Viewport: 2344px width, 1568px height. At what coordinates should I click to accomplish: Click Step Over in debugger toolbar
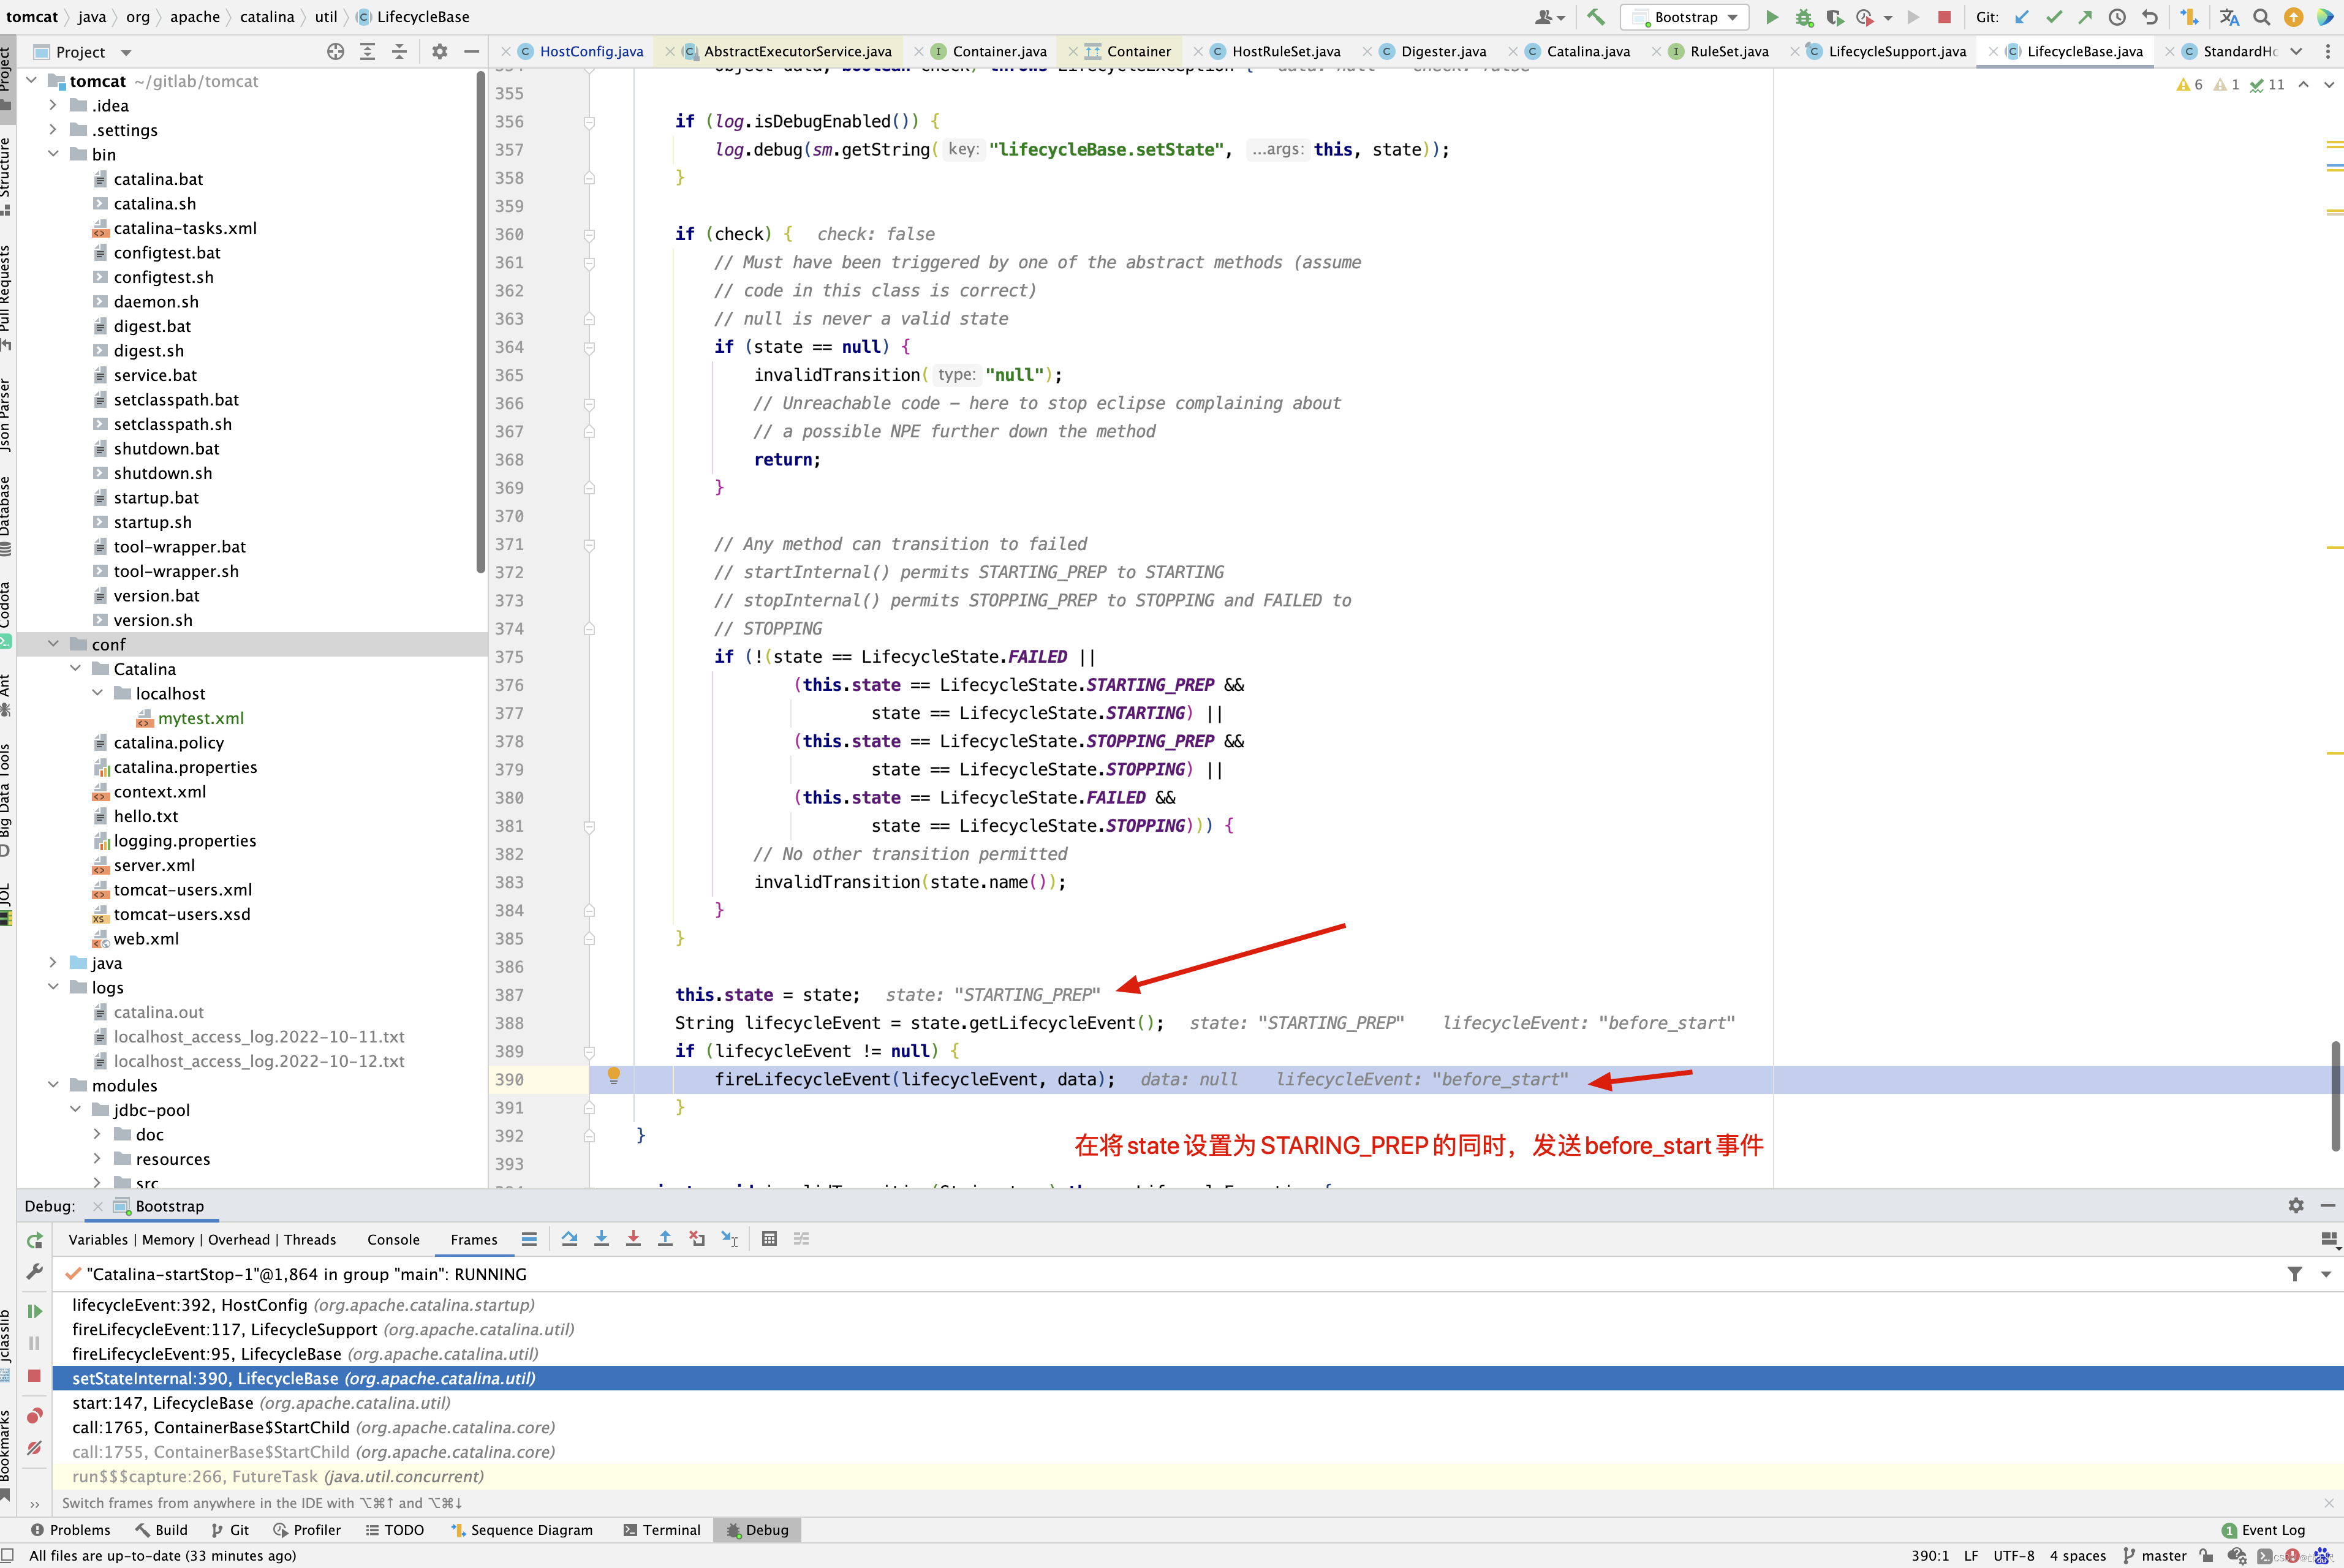click(569, 1239)
